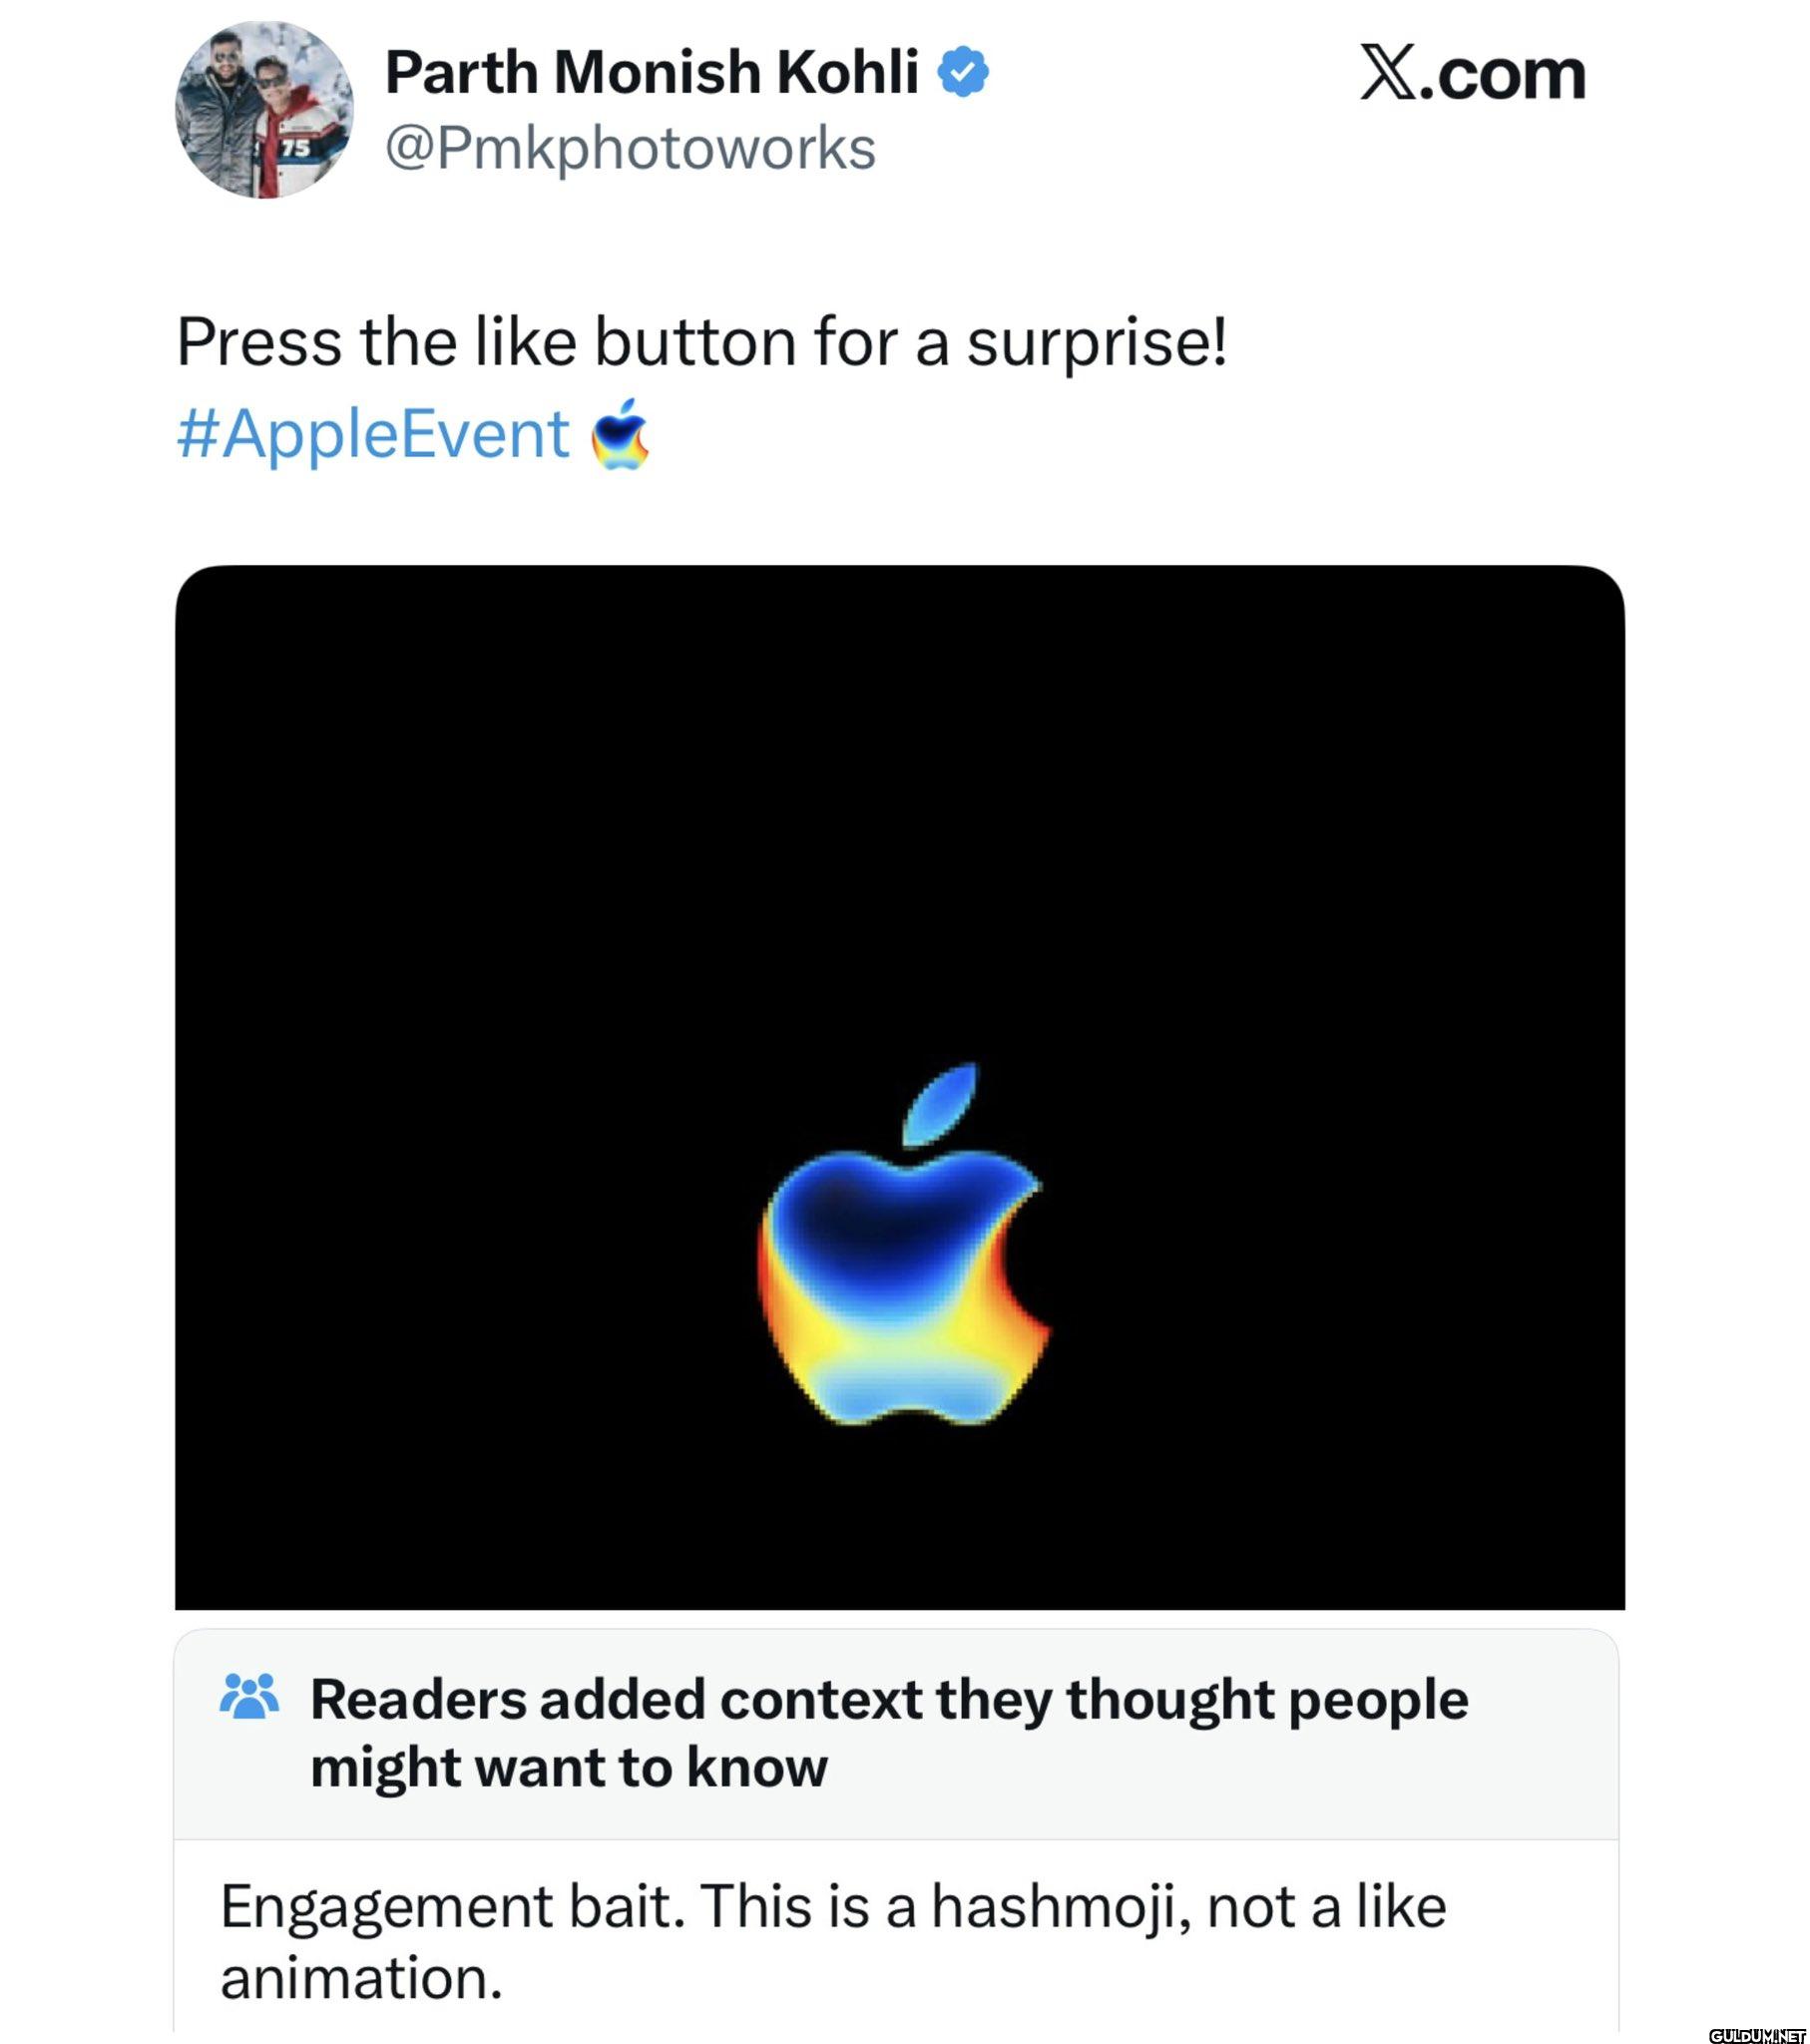1810x2044 pixels.
Task: Click the blue leaf atop the Apple logo
Action: (941, 1104)
